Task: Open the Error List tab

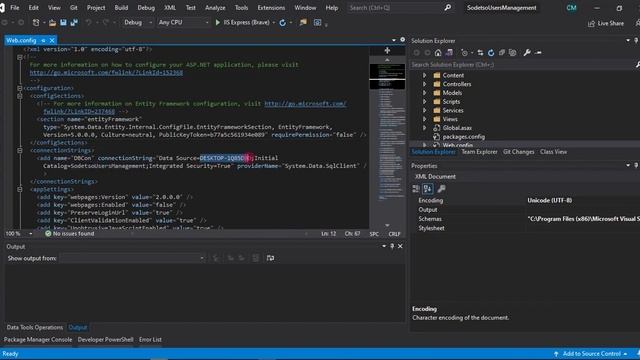Action: 150,340
